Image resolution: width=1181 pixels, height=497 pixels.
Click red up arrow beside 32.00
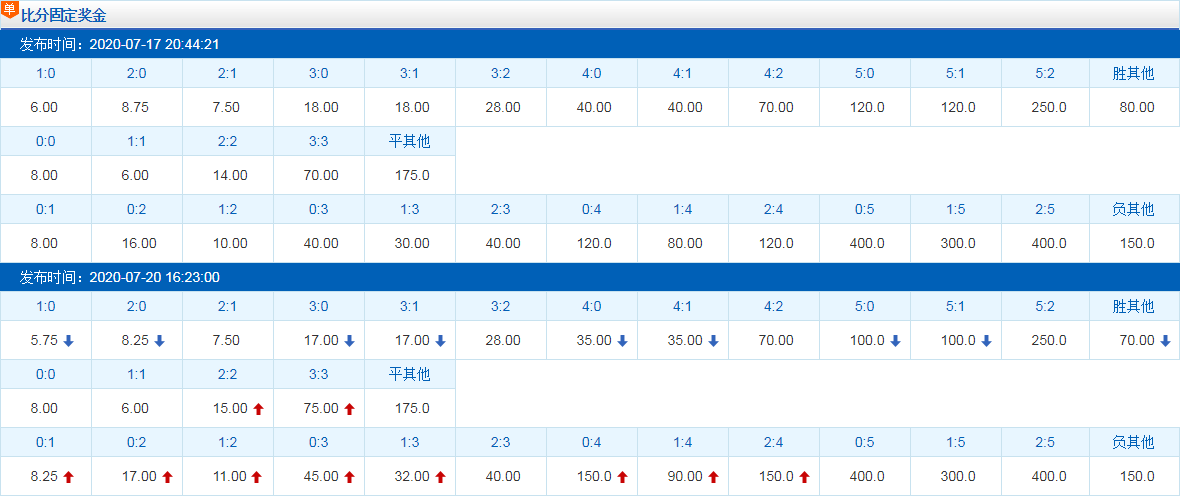[441, 477]
